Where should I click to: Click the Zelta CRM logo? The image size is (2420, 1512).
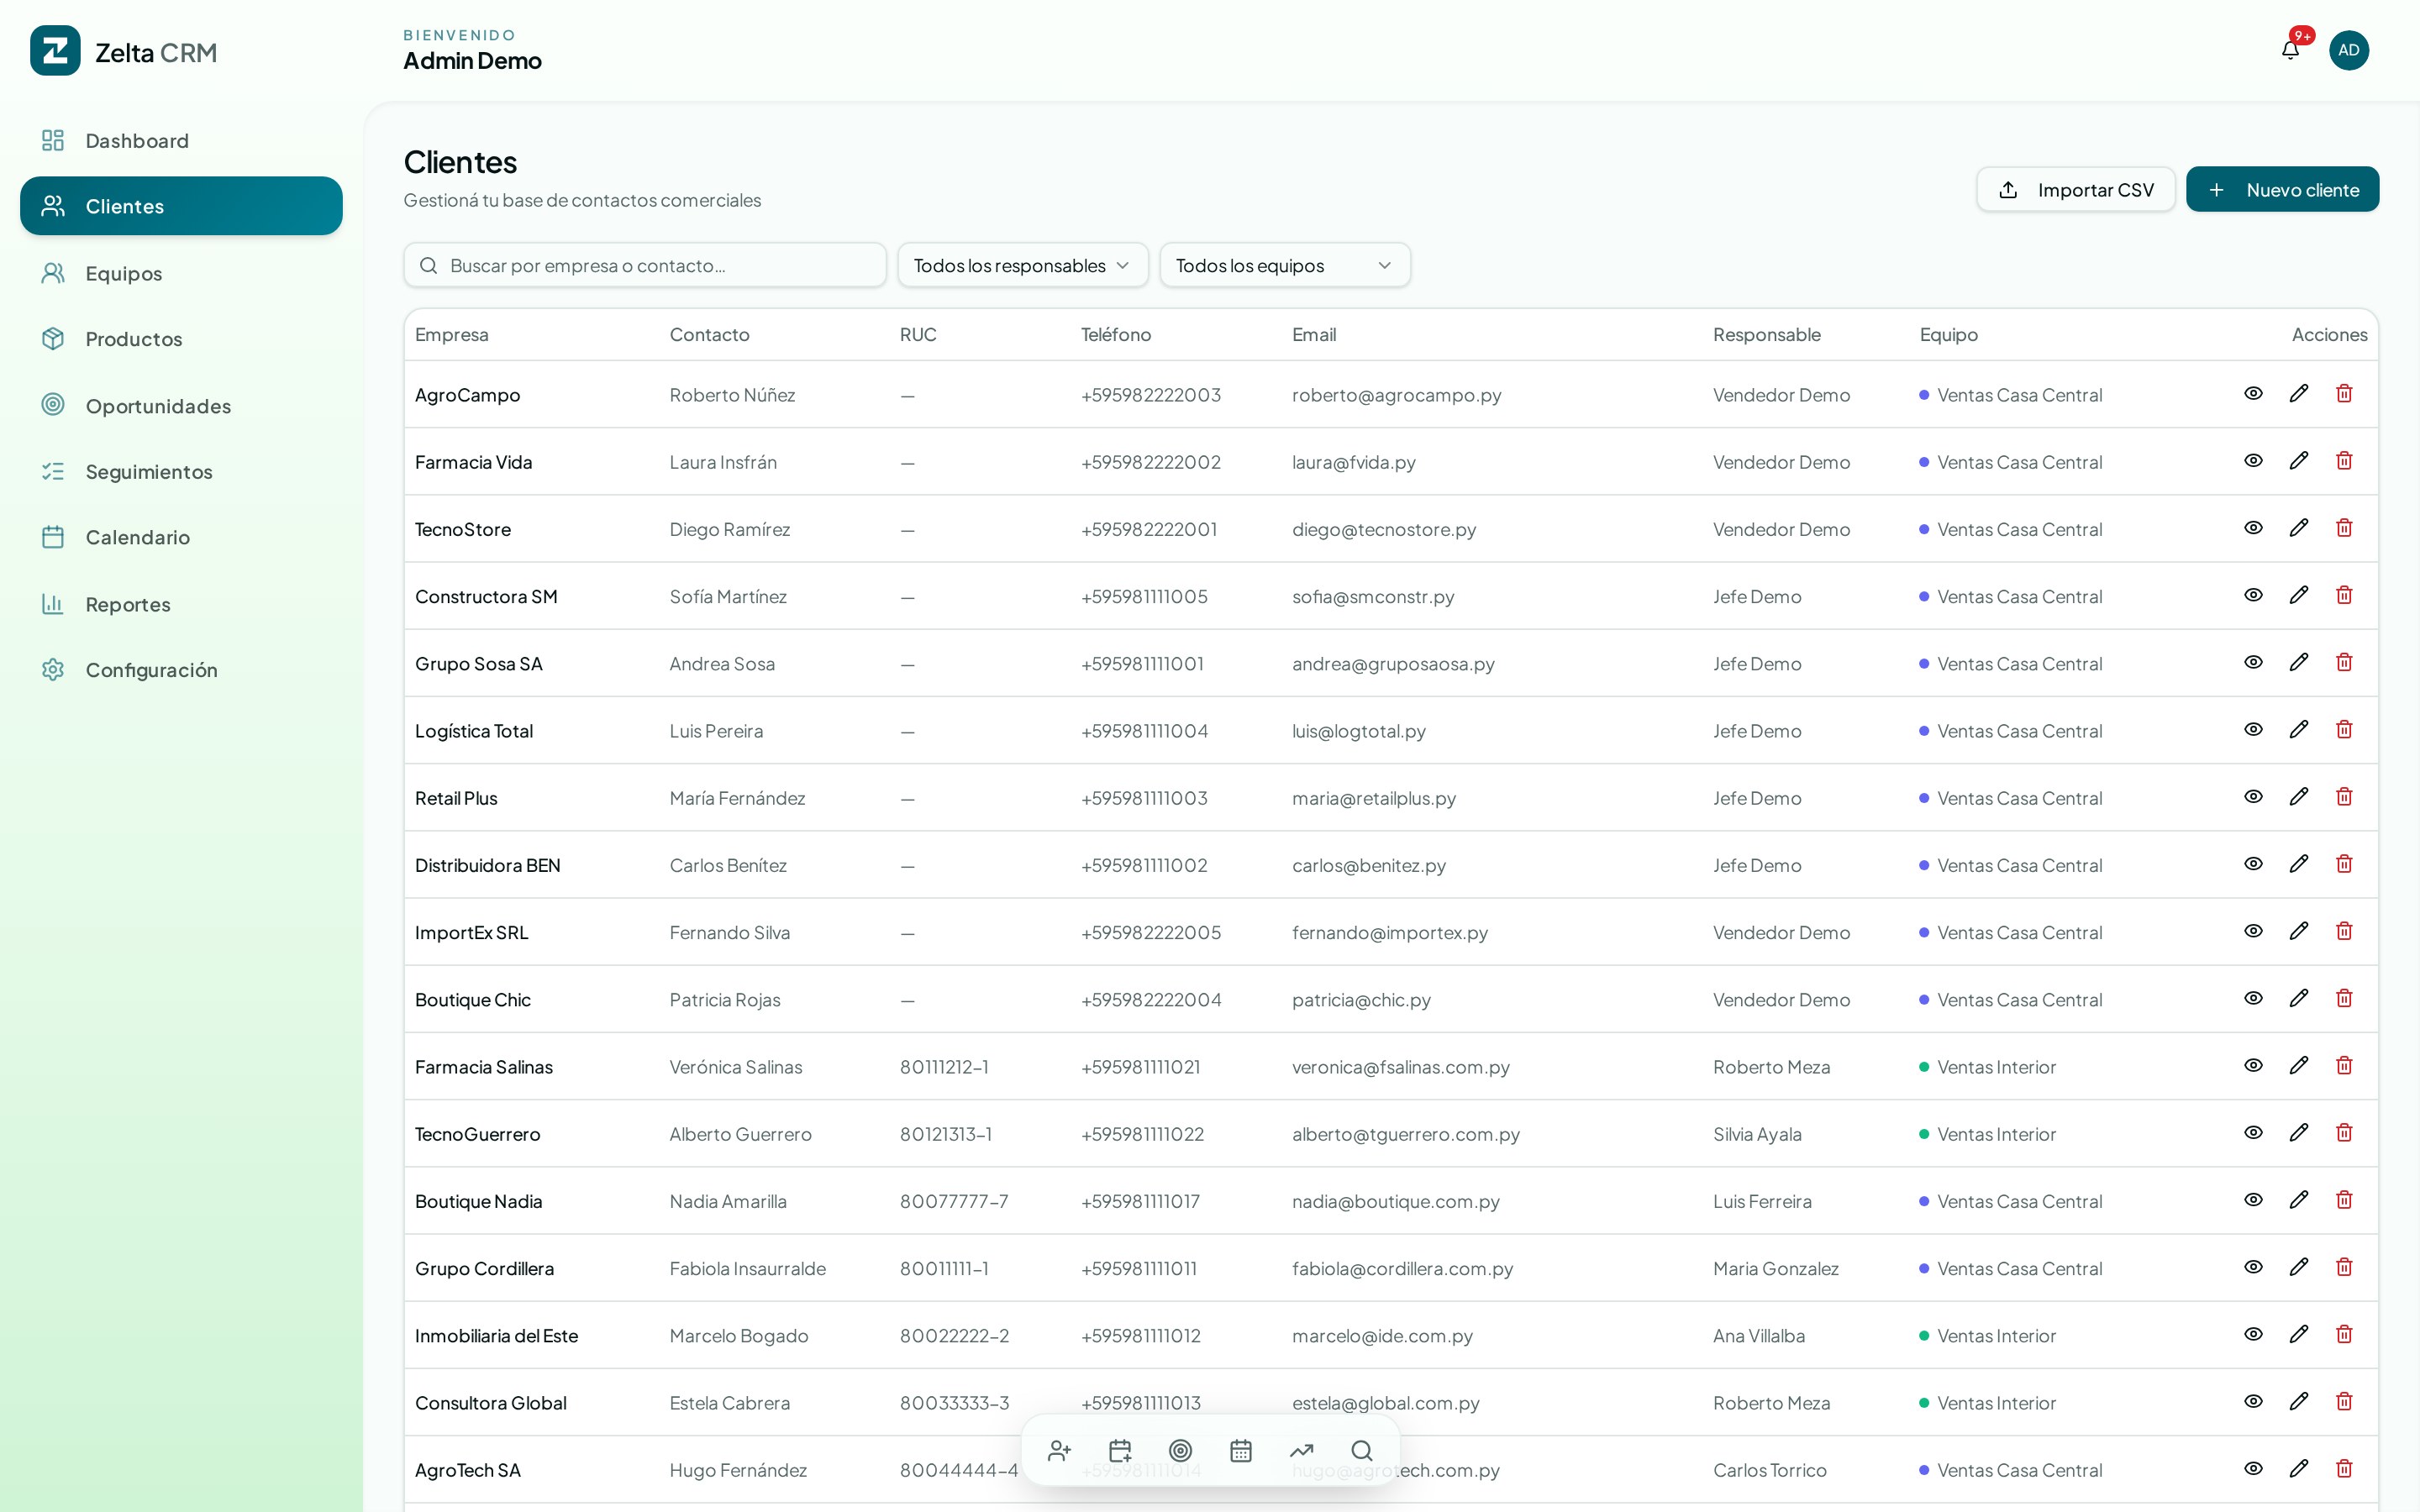click(55, 51)
